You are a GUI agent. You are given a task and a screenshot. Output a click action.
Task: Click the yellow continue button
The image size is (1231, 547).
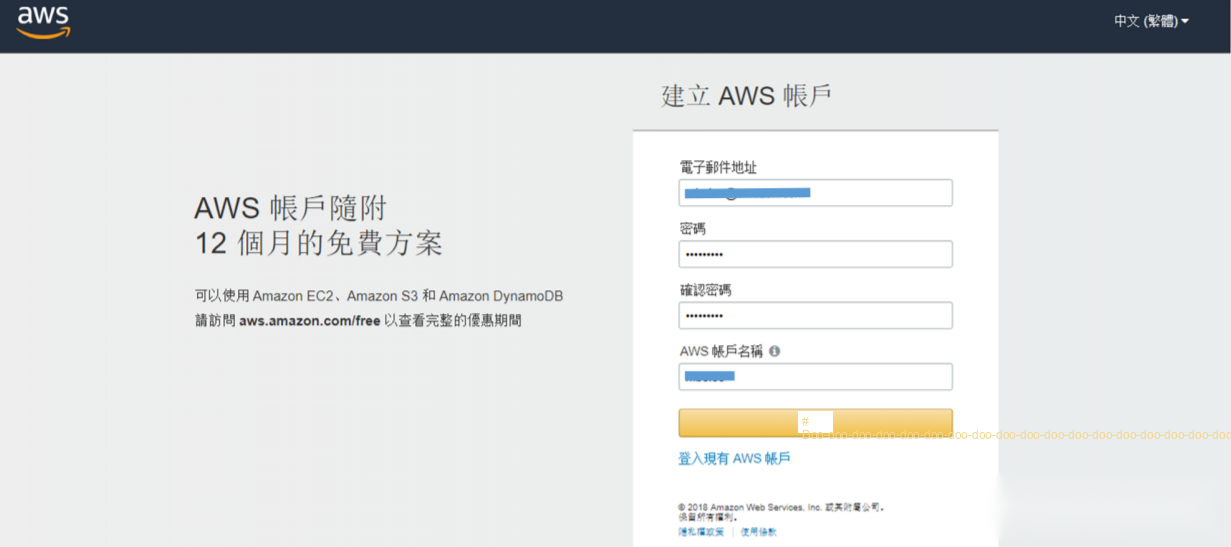coord(815,423)
